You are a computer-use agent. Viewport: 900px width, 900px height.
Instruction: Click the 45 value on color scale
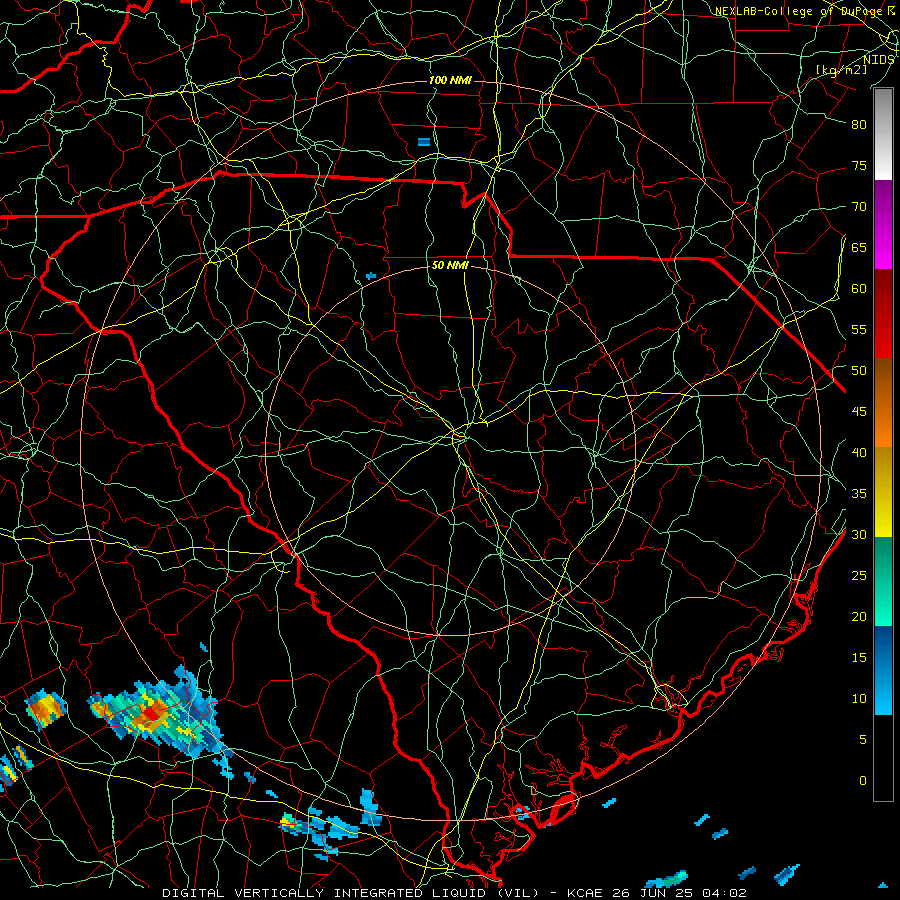(859, 412)
